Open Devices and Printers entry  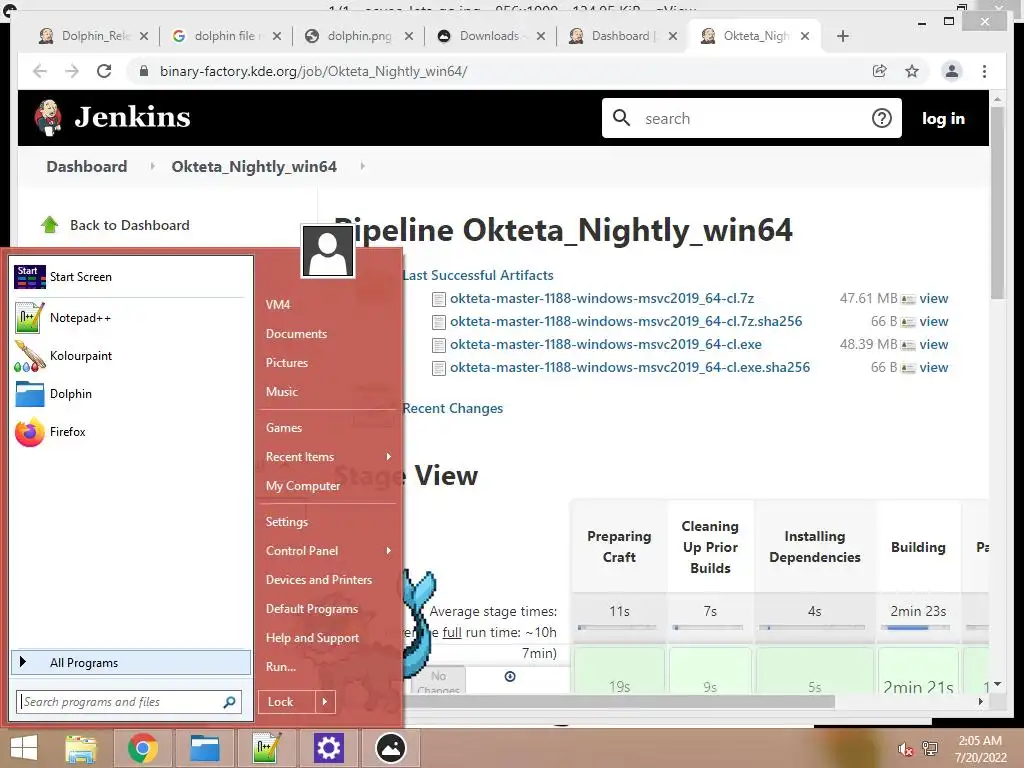pos(319,580)
